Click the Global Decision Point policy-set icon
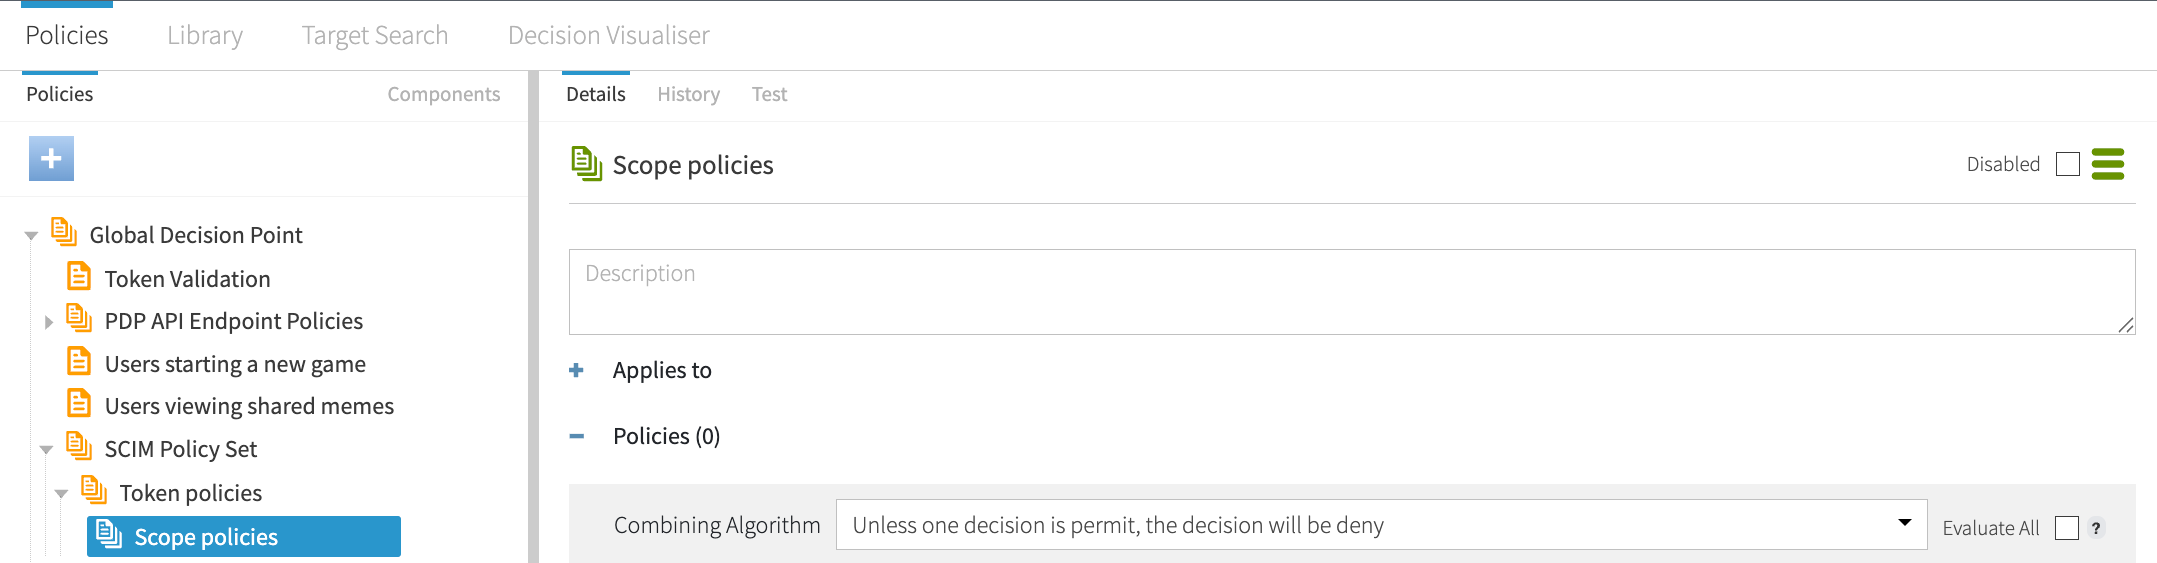2157x563 pixels. click(x=64, y=233)
